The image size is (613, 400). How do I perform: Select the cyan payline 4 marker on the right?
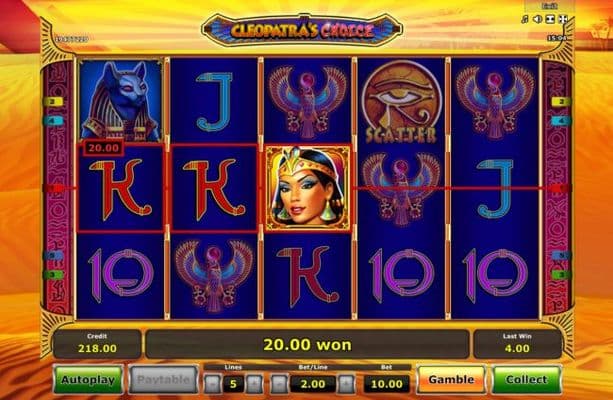pos(561,121)
